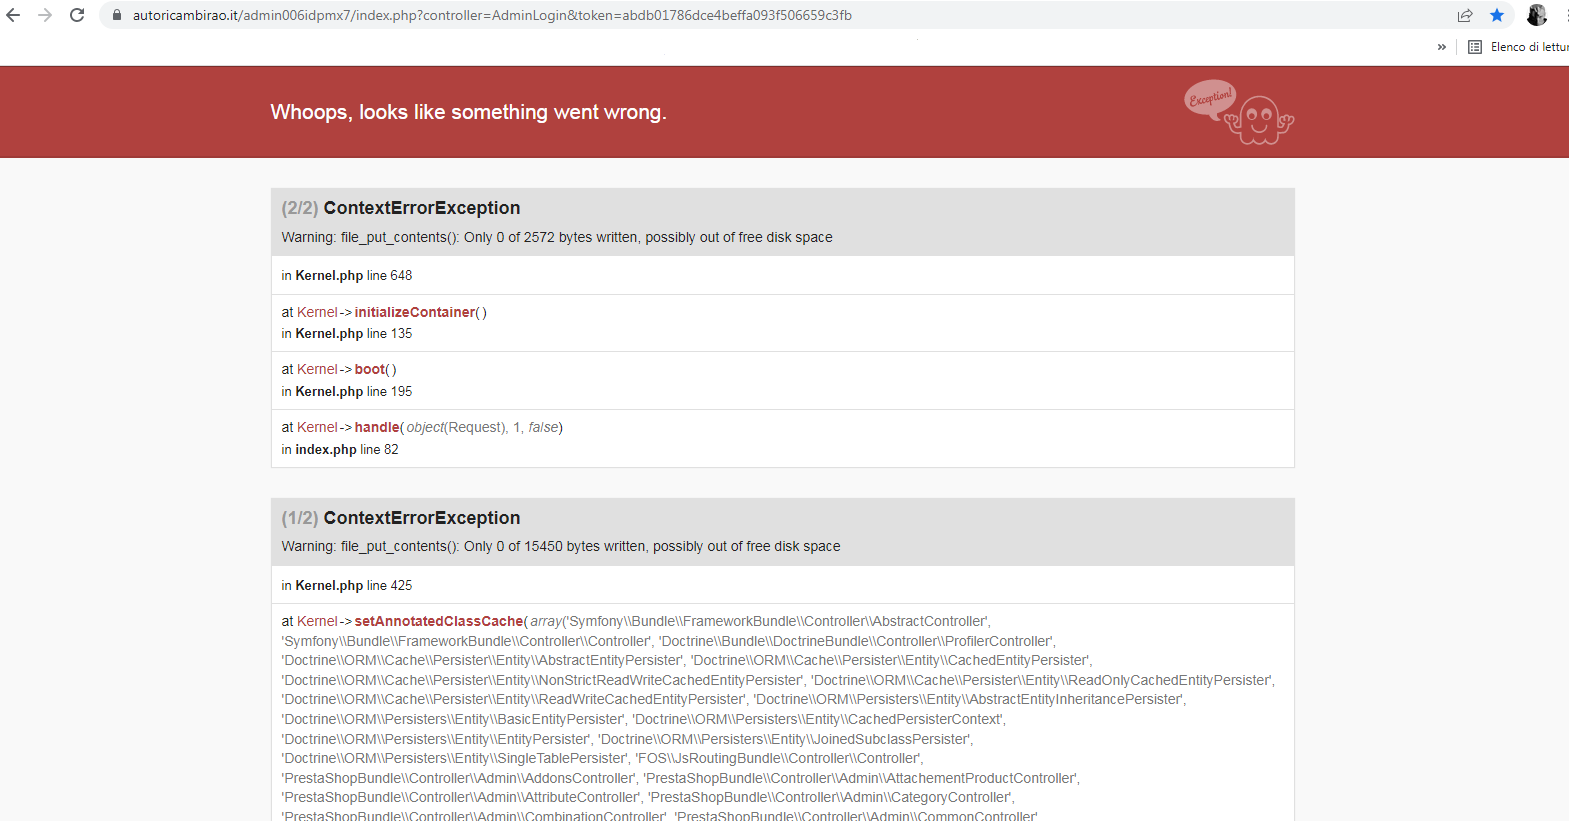Click the setAnnotatedClassCache method name
This screenshot has height=821, width=1569.
pyautogui.click(x=439, y=621)
